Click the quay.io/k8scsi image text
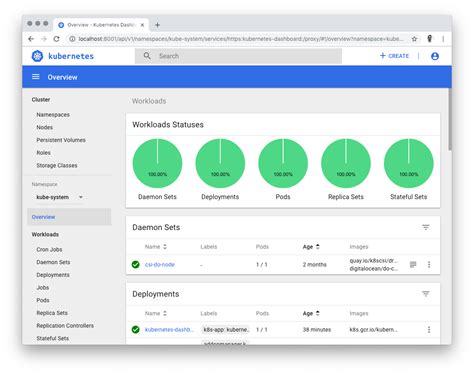The image size is (474, 374). [373, 261]
